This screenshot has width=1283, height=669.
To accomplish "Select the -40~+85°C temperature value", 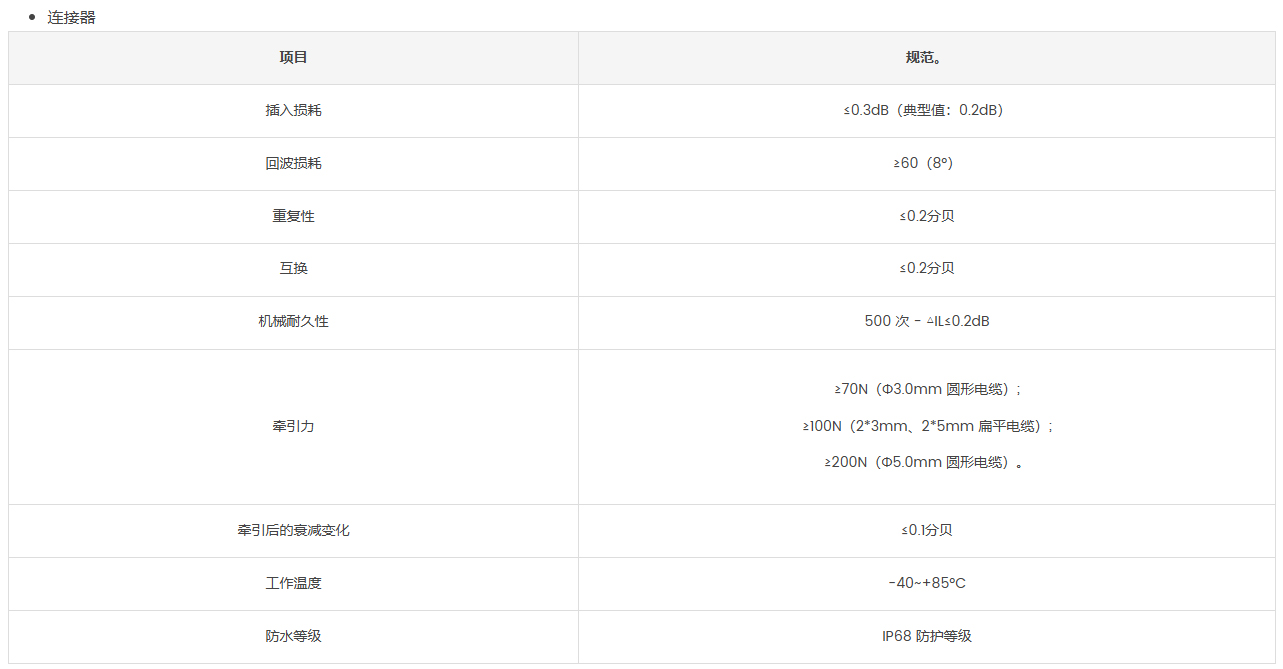I will pos(926,584).
